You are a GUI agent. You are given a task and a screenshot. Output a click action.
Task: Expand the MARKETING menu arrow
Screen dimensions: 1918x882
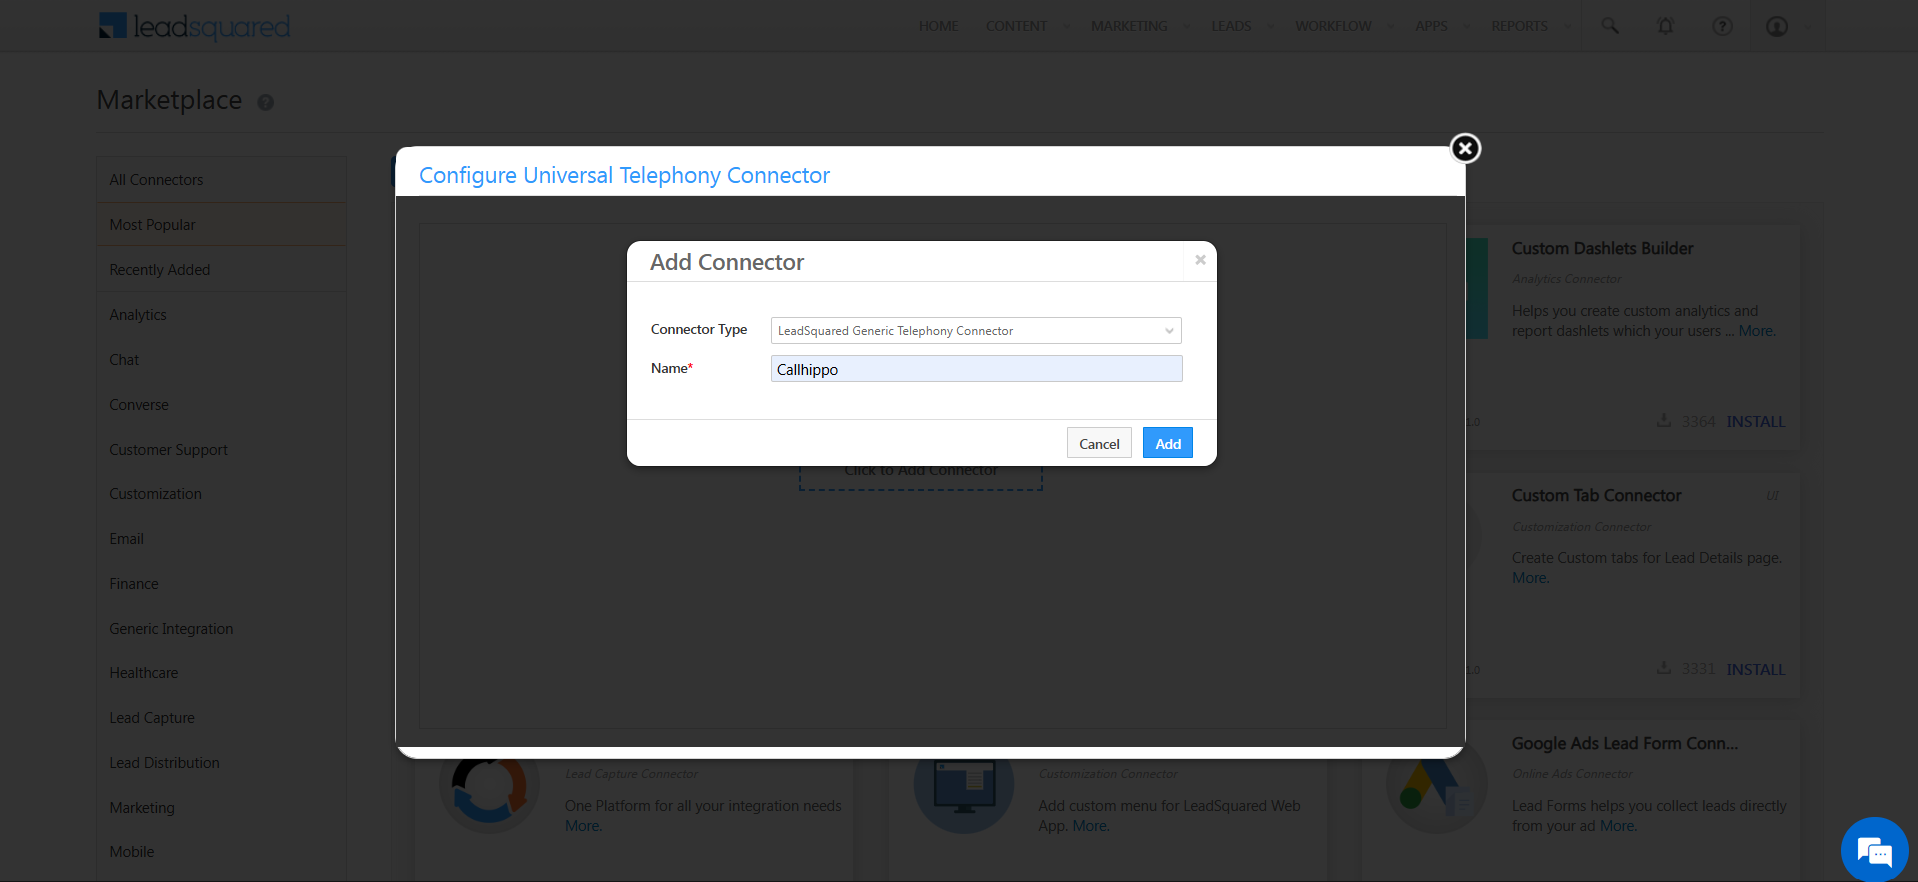click(x=1186, y=27)
